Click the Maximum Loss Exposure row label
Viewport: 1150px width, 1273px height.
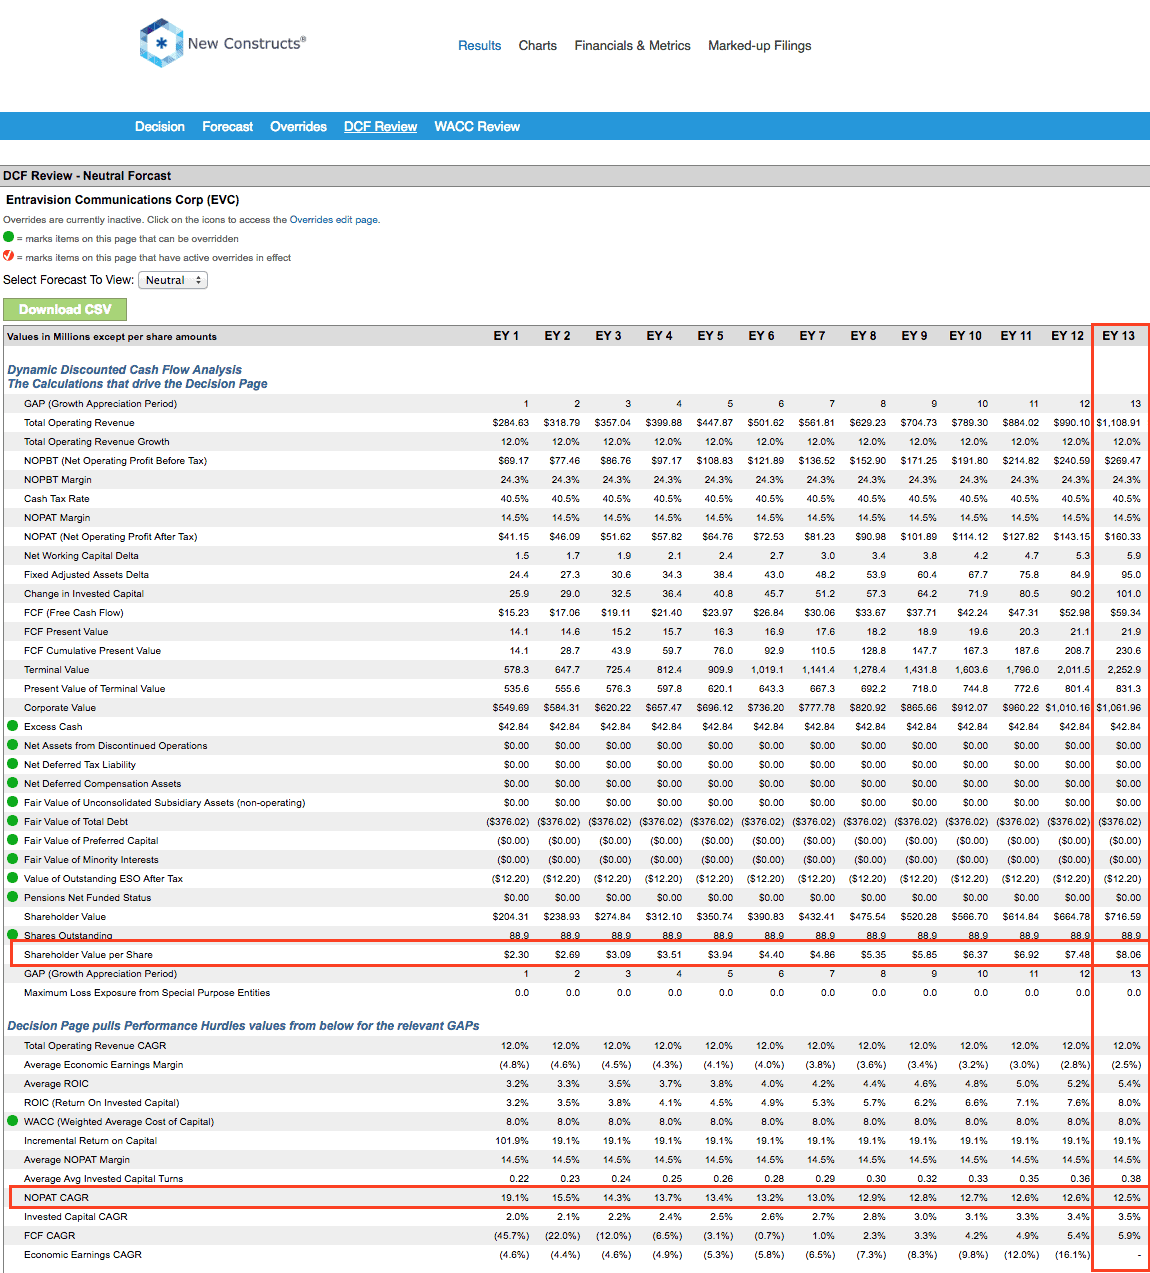pos(147,993)
